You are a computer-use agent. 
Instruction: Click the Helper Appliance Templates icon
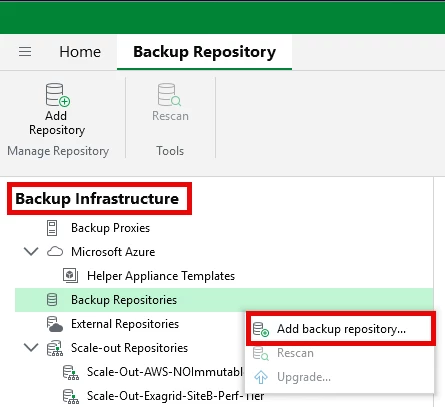point(70,276)
